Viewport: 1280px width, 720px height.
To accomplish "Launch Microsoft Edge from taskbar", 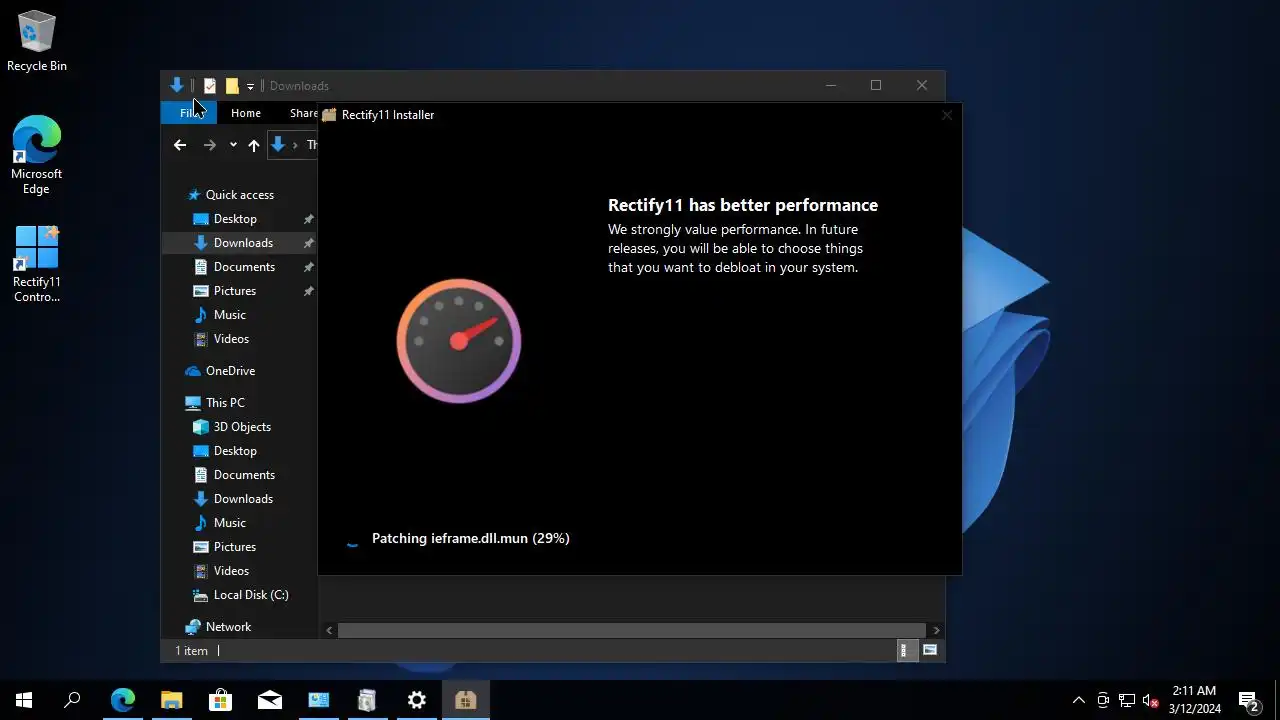I will coord(122,700).
